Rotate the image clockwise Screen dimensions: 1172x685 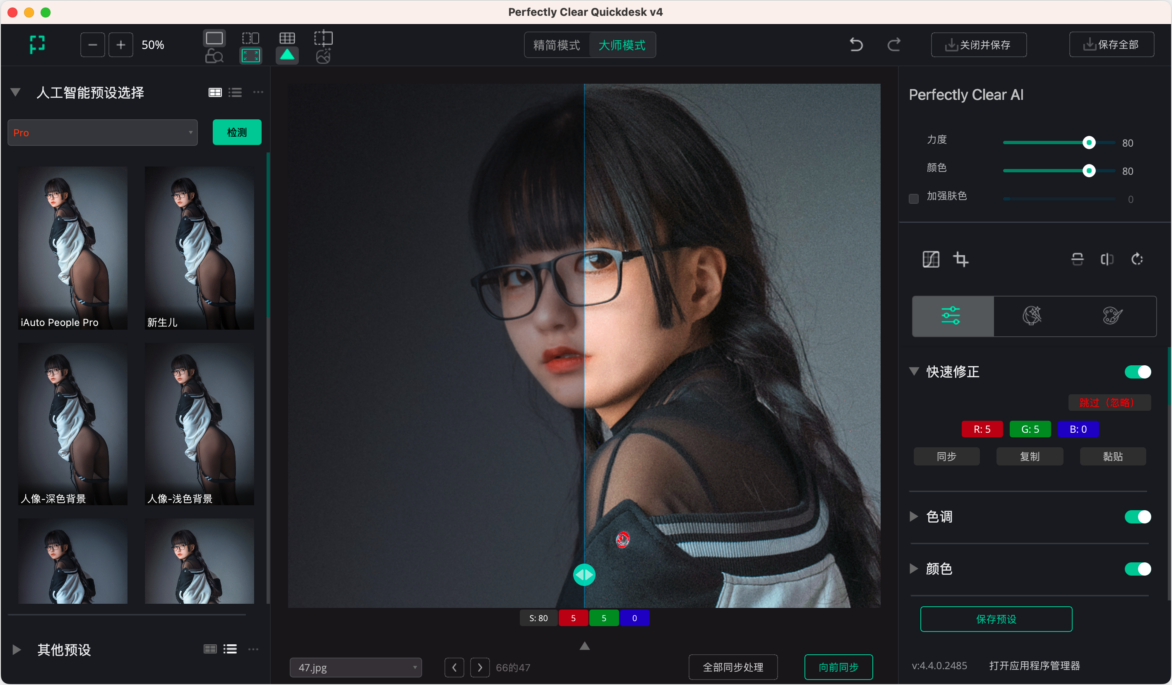(x=1137, y=259)
